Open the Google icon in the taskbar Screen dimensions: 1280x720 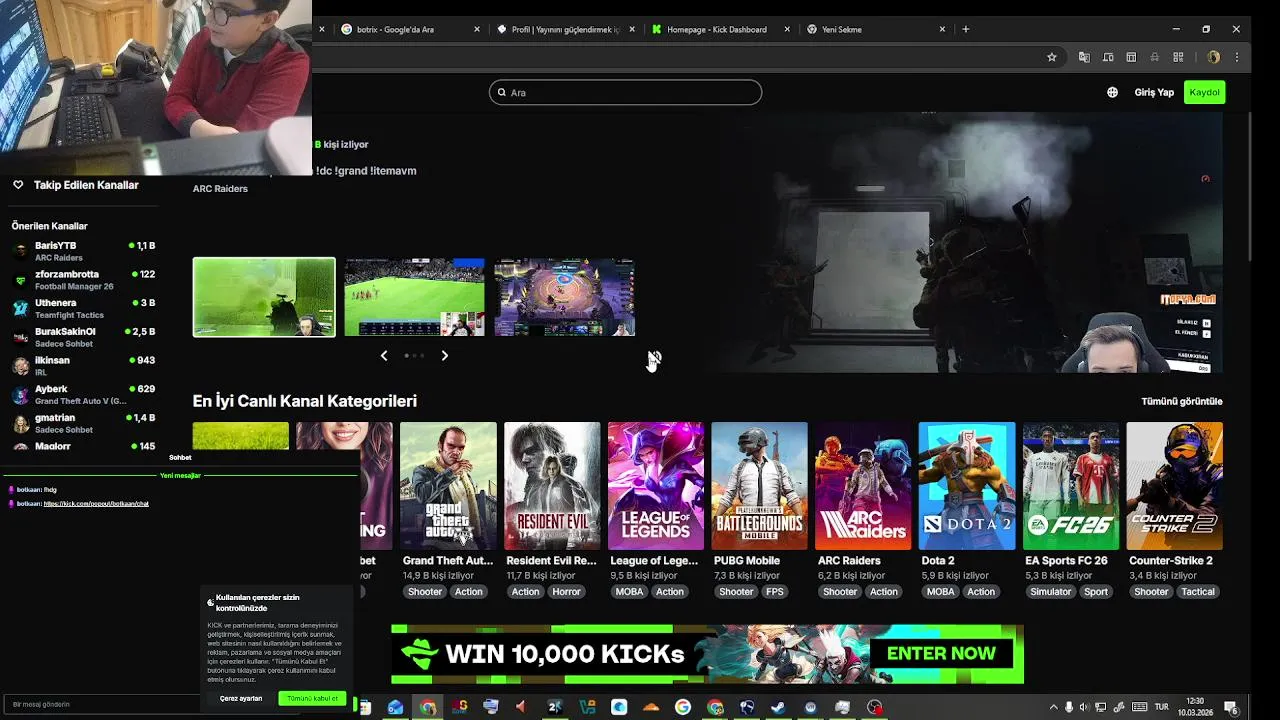[682, 707]
